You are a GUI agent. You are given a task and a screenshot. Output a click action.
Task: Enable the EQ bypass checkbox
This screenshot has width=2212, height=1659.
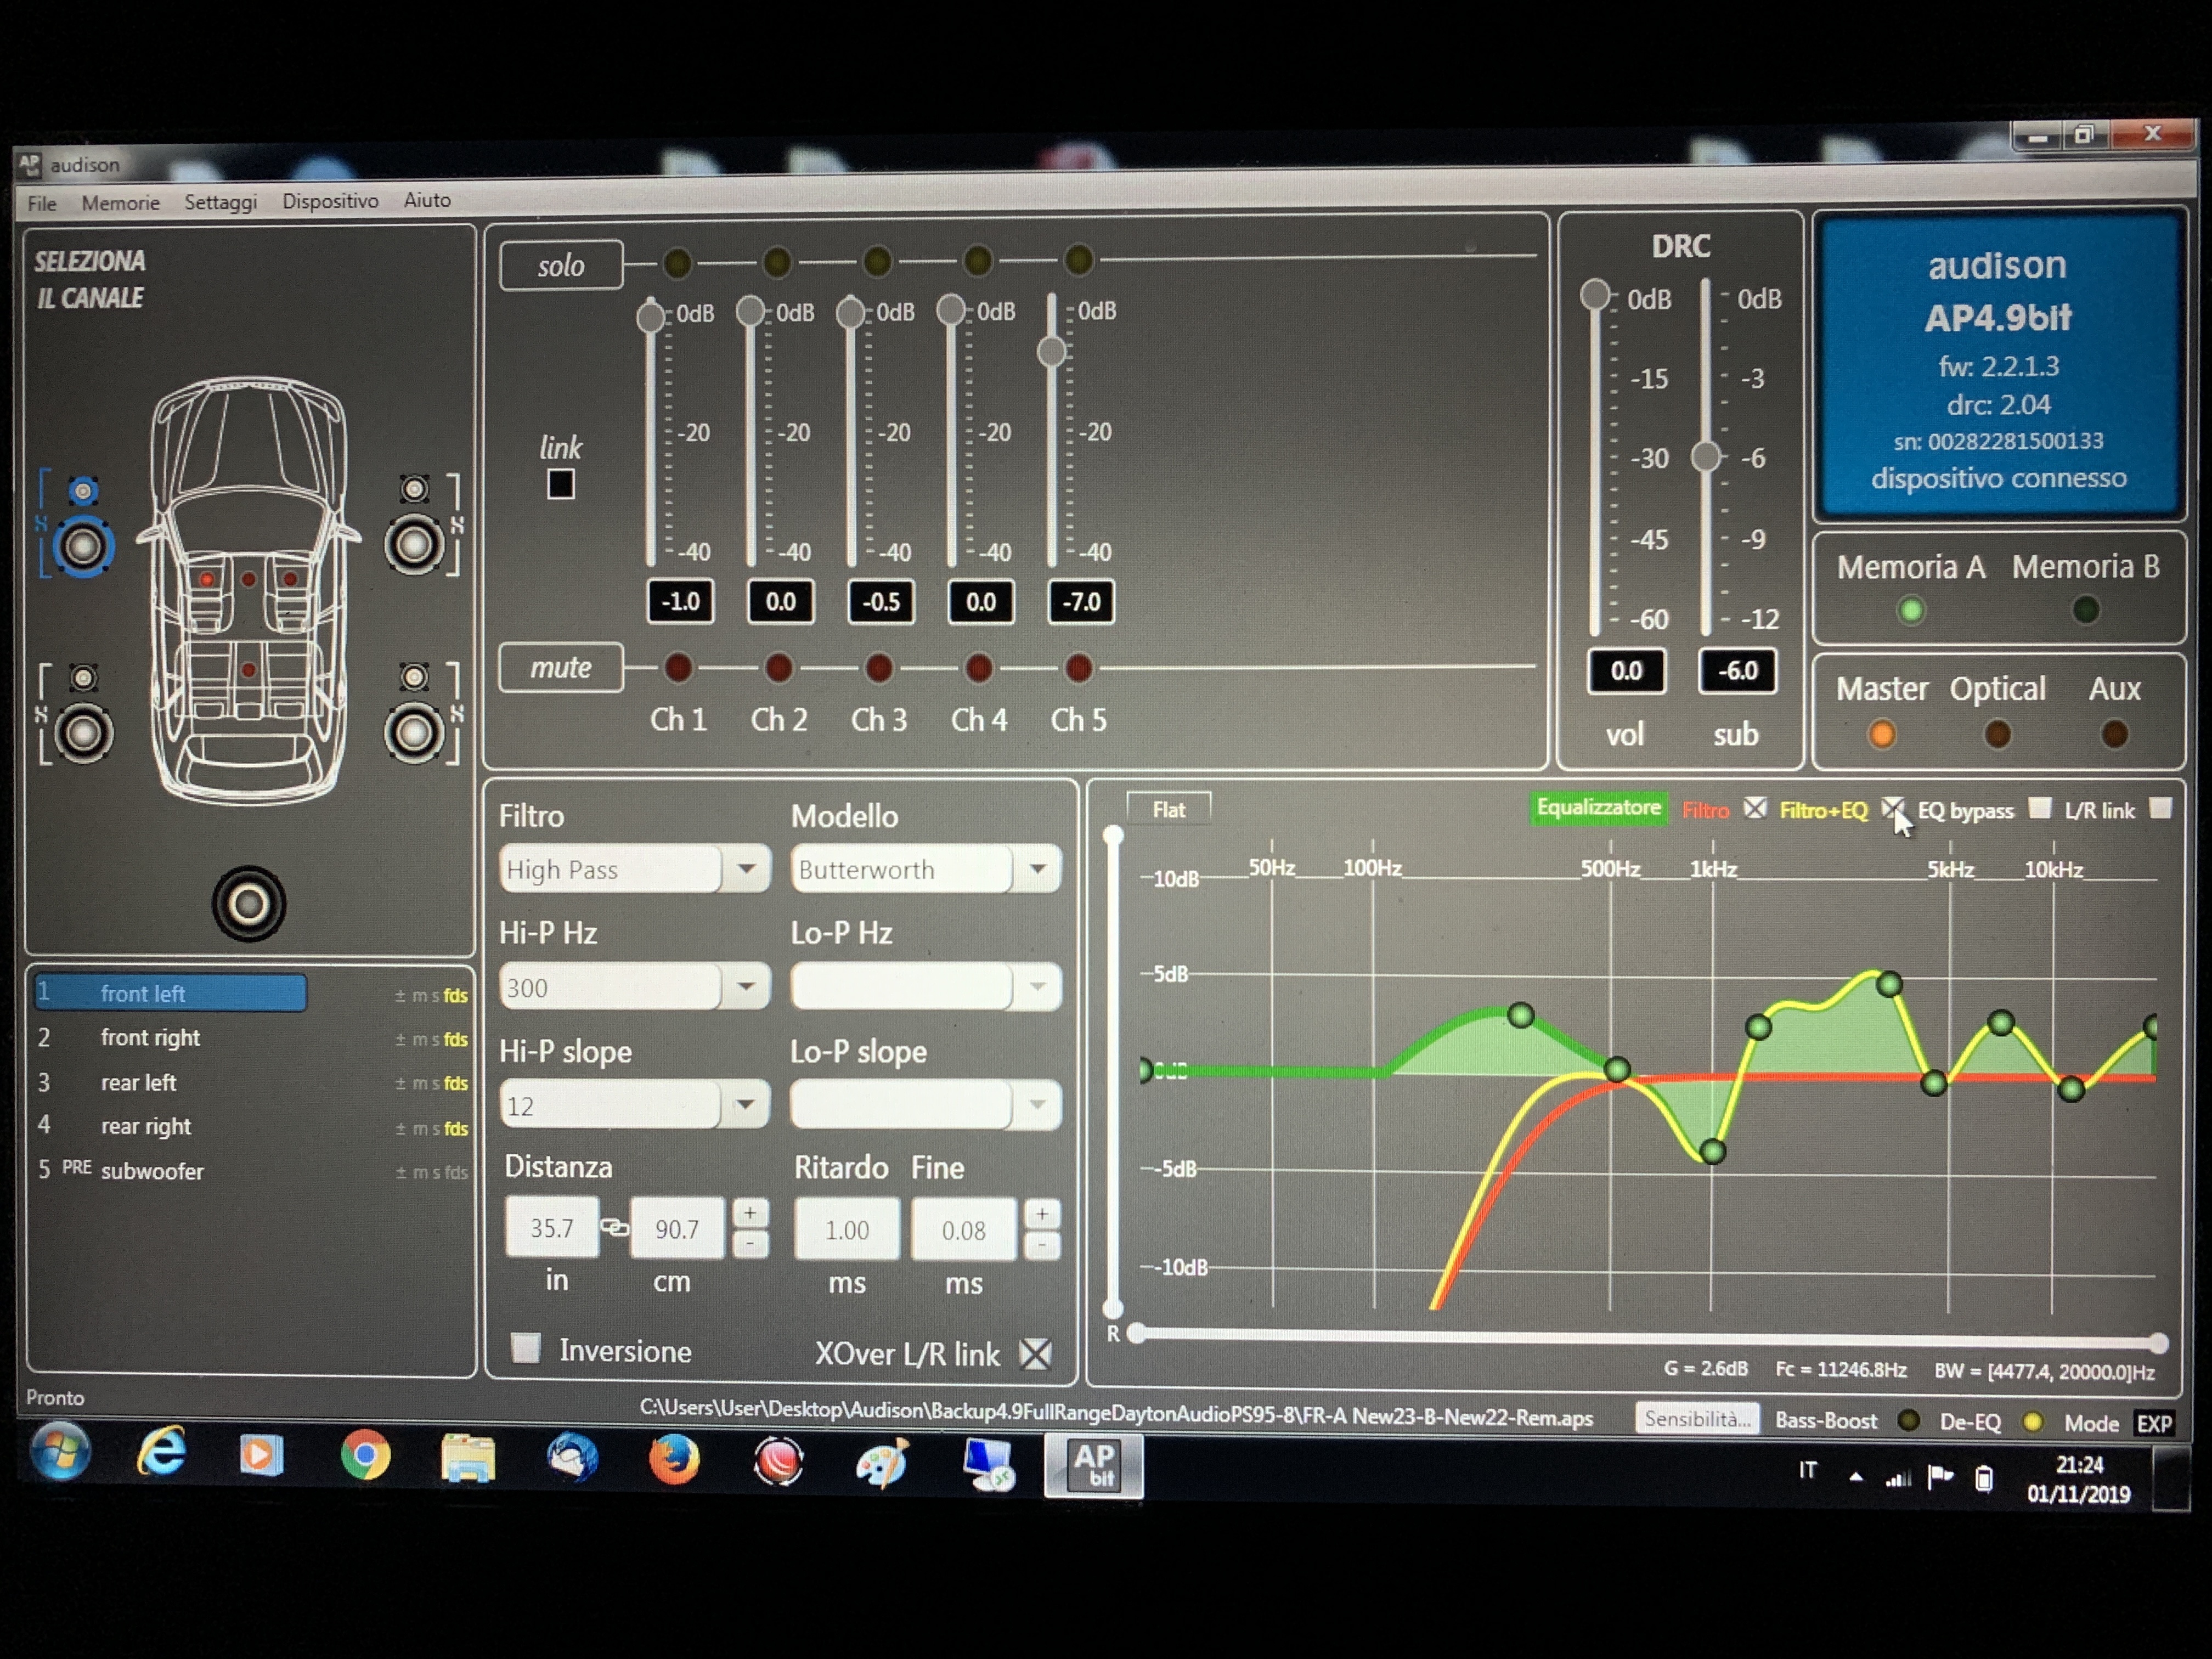(x=2040, y=808)
